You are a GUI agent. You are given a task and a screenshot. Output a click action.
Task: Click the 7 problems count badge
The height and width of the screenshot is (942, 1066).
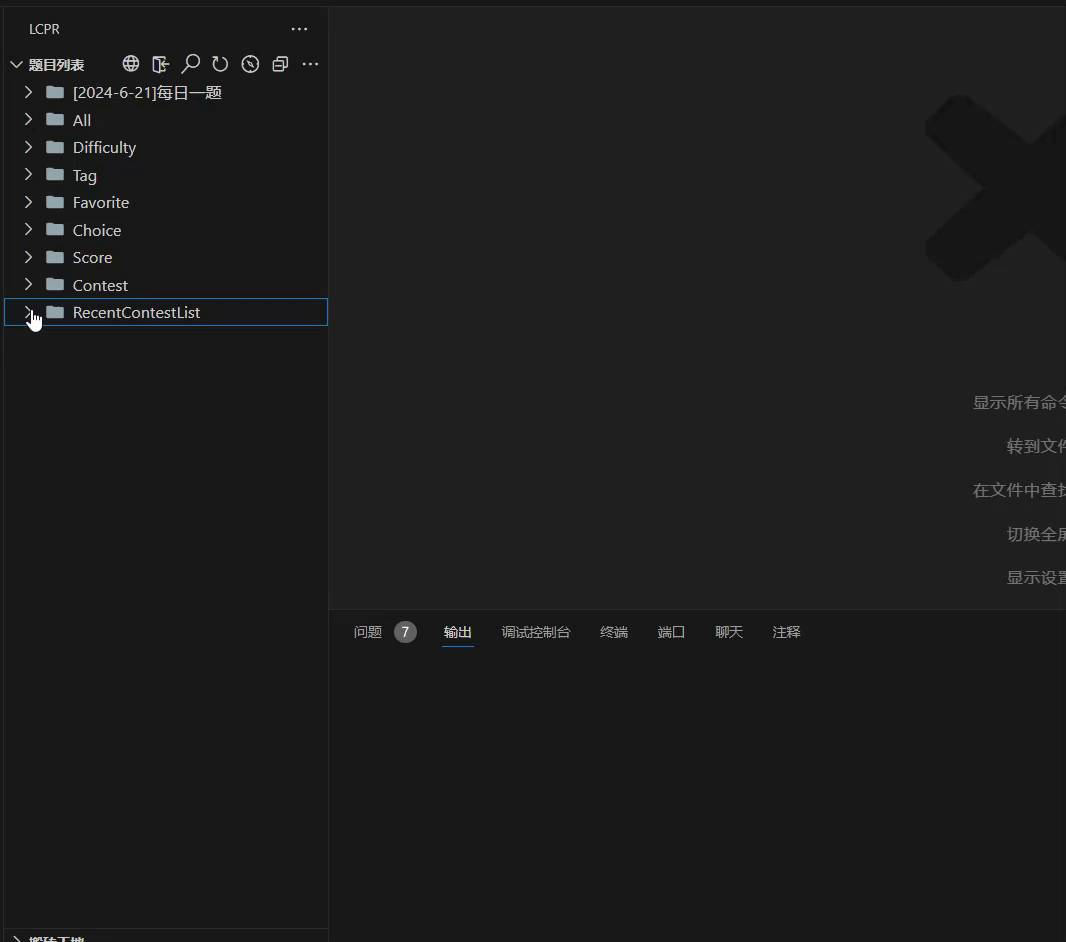coord(405,632)
